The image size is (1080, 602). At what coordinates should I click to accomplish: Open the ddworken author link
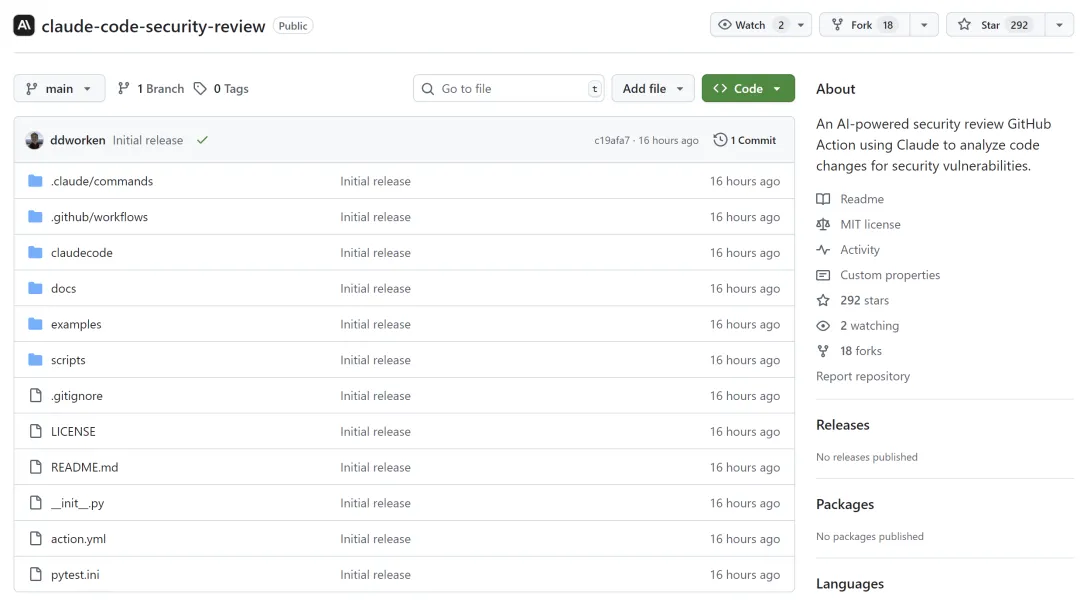(x=78, y=140)
